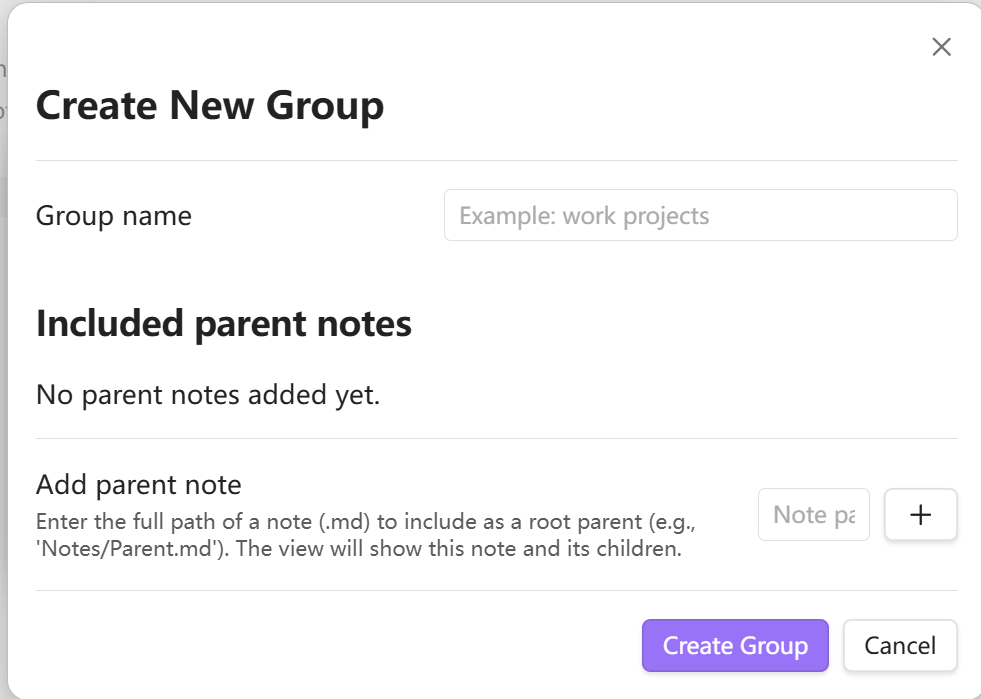The width and height of the screenshot is (981, 699).
Task: Click the 'Example: work projects' placeholder text
Action: click(584, 215)
